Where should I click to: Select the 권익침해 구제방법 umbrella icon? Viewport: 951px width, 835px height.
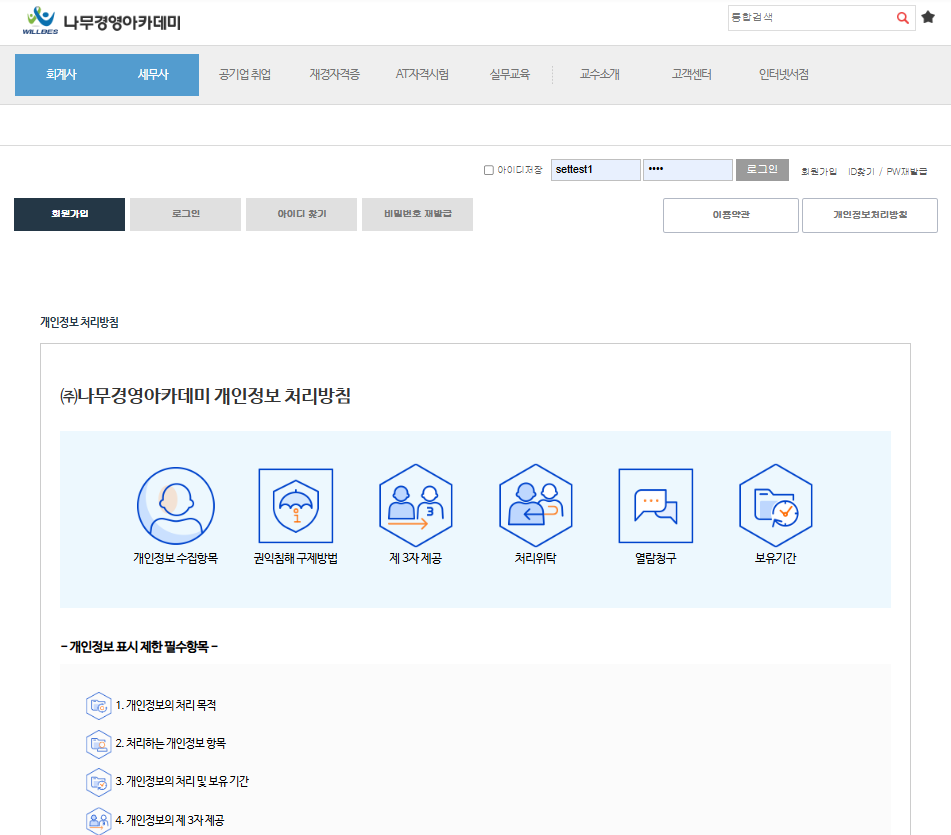[x=295, y=506]
